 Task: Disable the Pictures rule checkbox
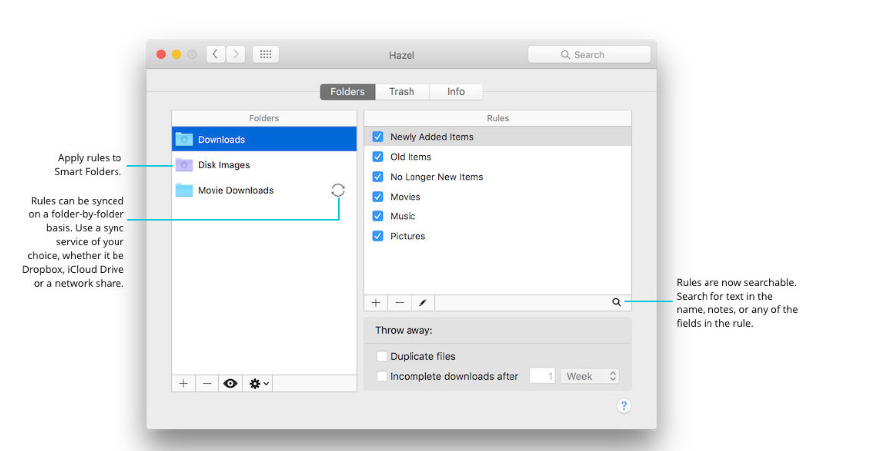tap(378, 236)
